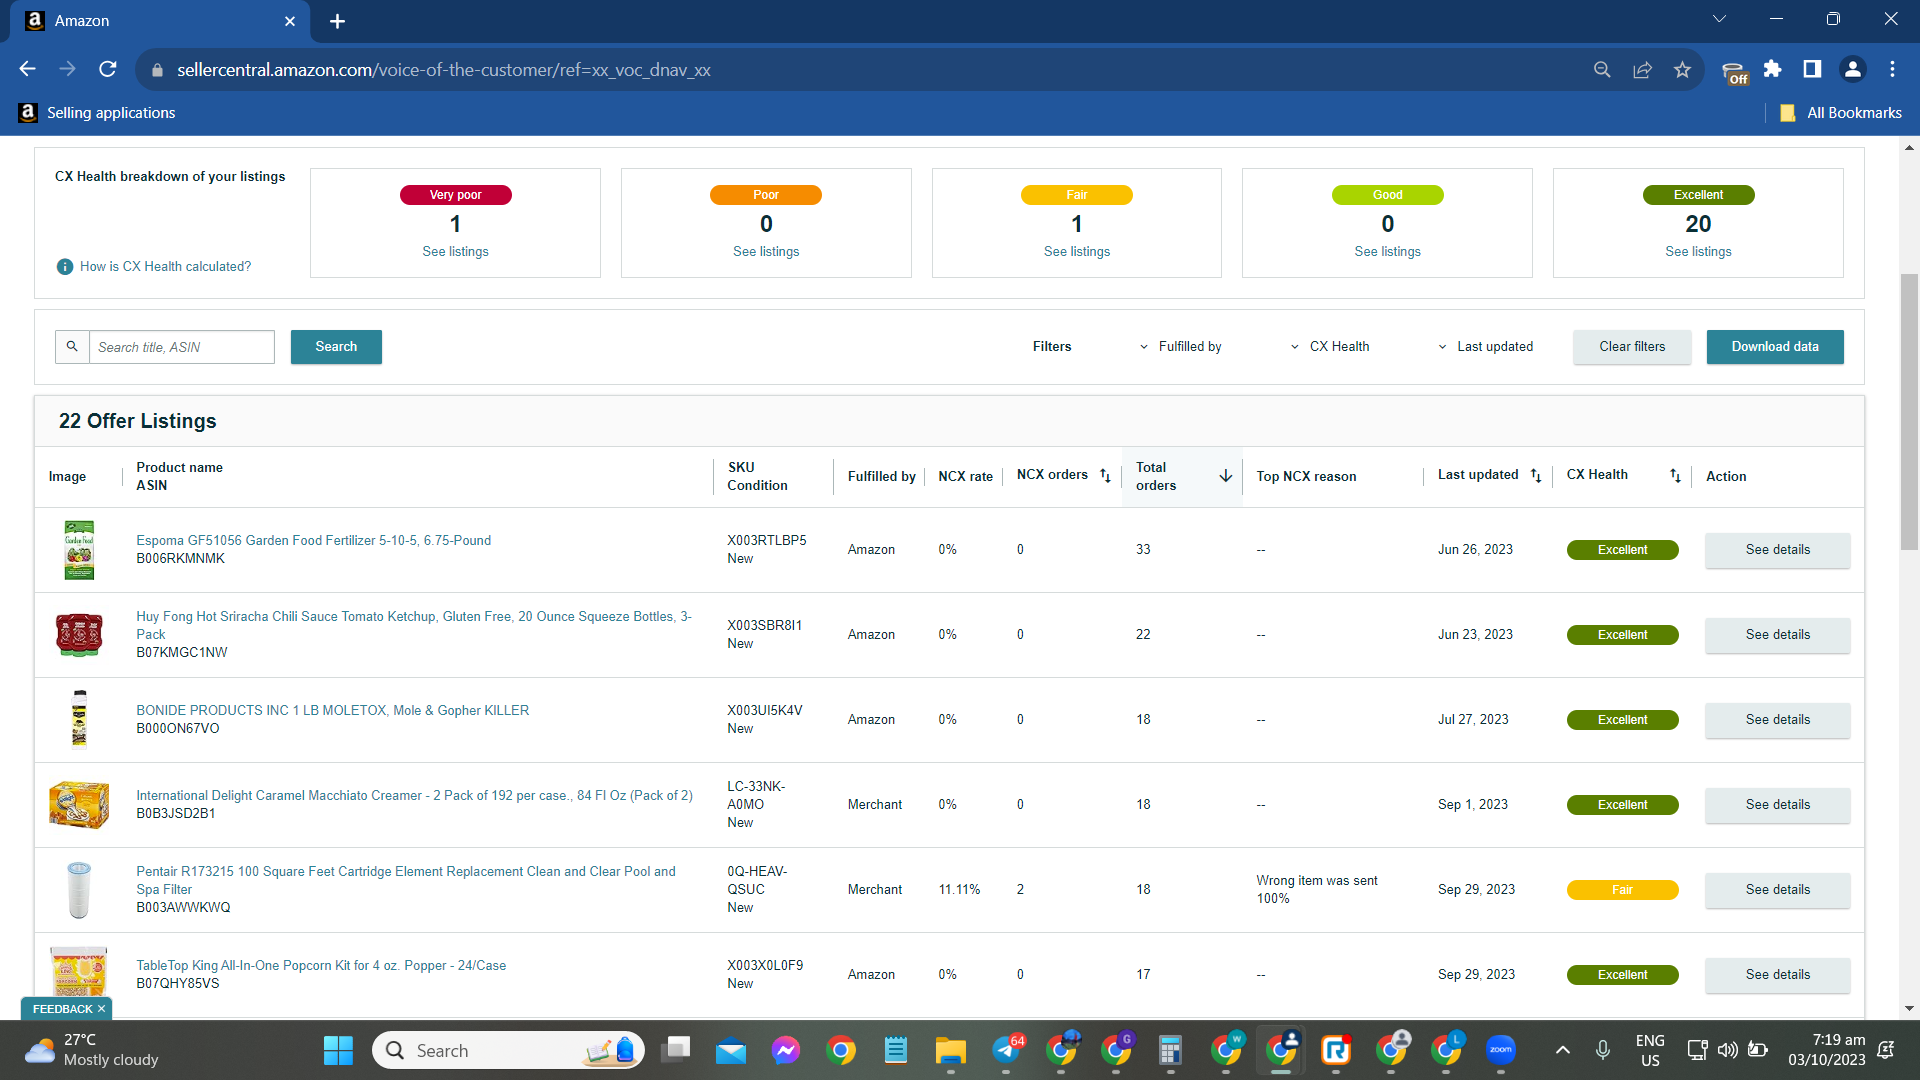1920x1080 pixels.
Task: Sort by the Total orders down arrow
Action: tap(1225, 476)
